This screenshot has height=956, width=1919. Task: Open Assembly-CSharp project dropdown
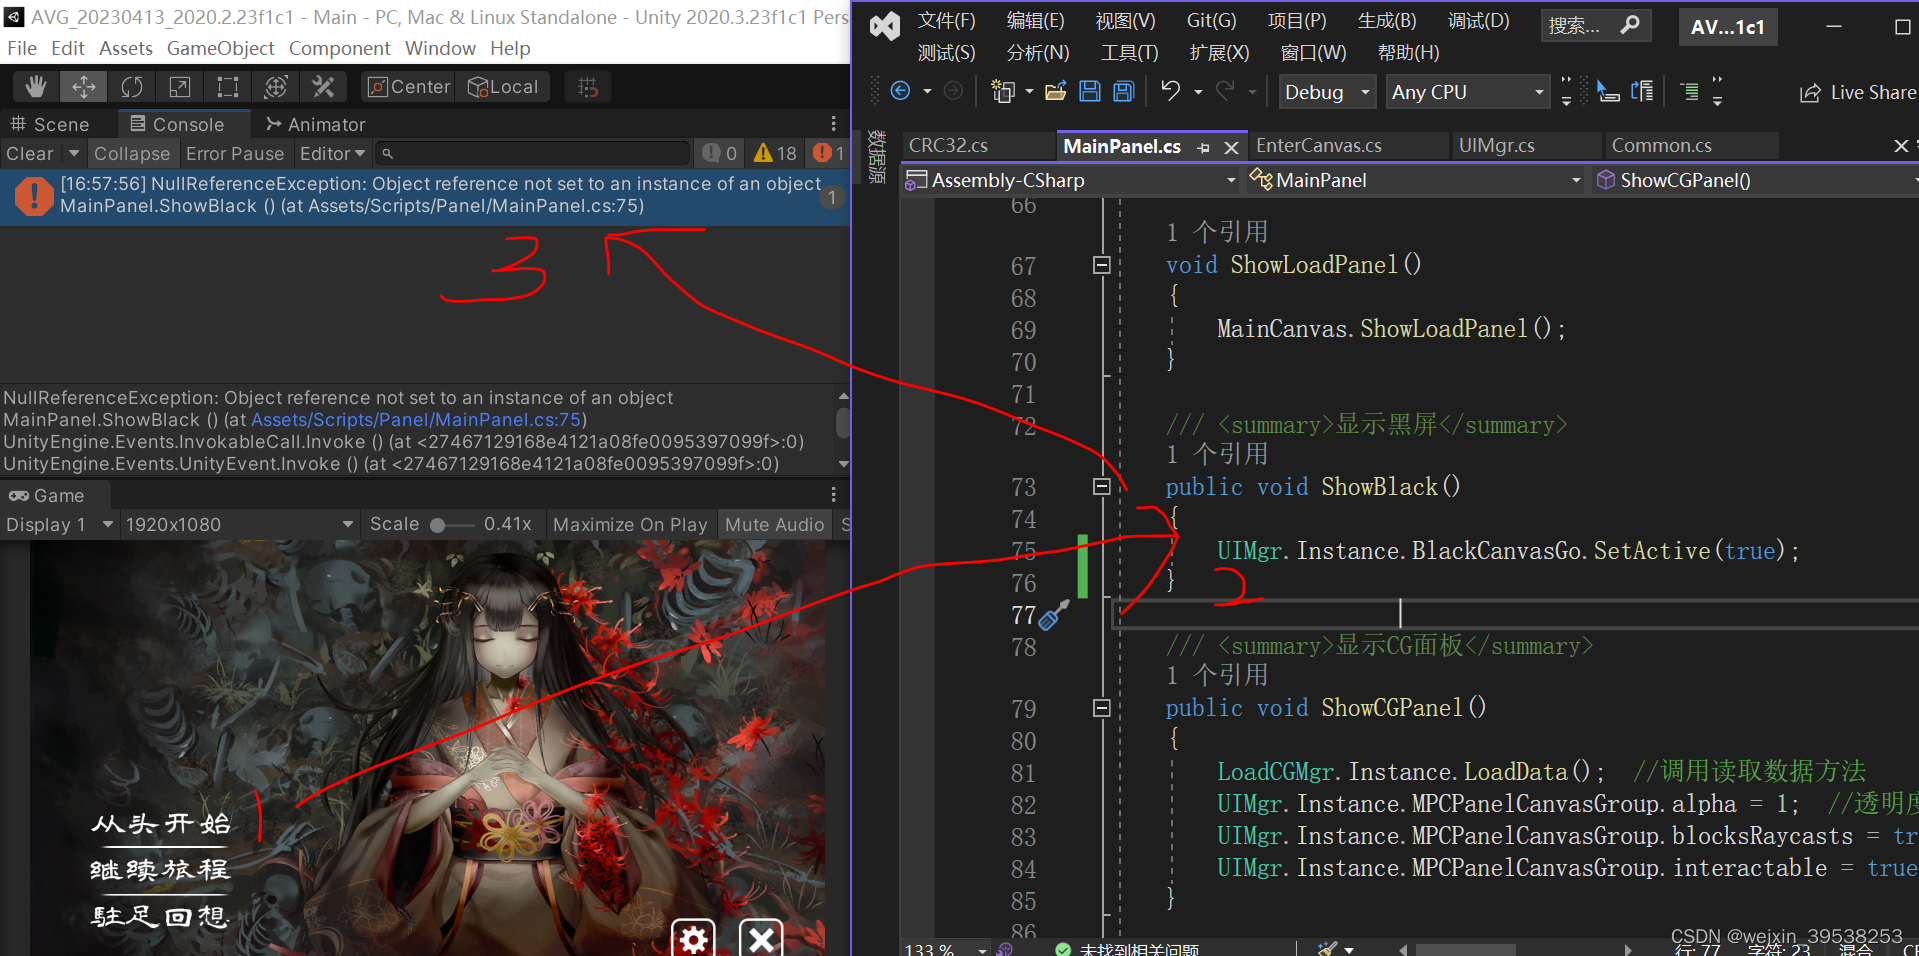coord(1071,180)
